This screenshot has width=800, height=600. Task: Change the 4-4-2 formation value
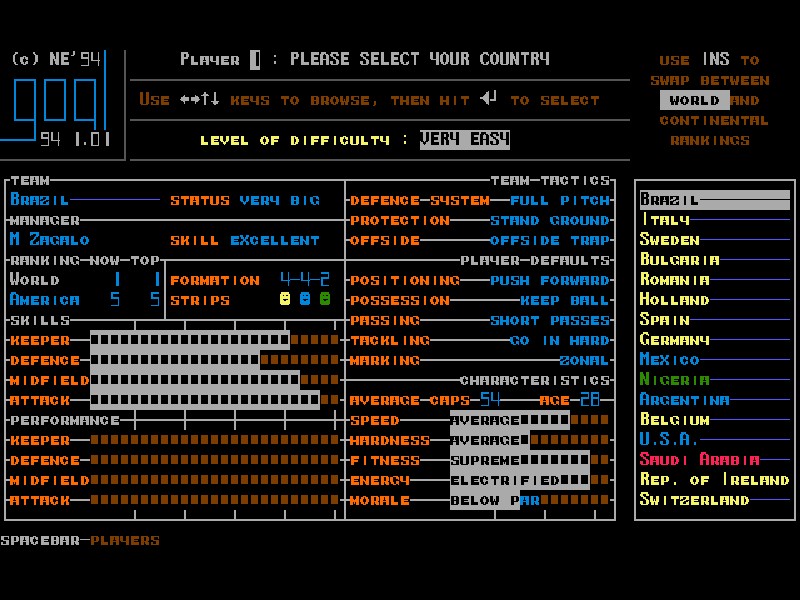point(305,280)
